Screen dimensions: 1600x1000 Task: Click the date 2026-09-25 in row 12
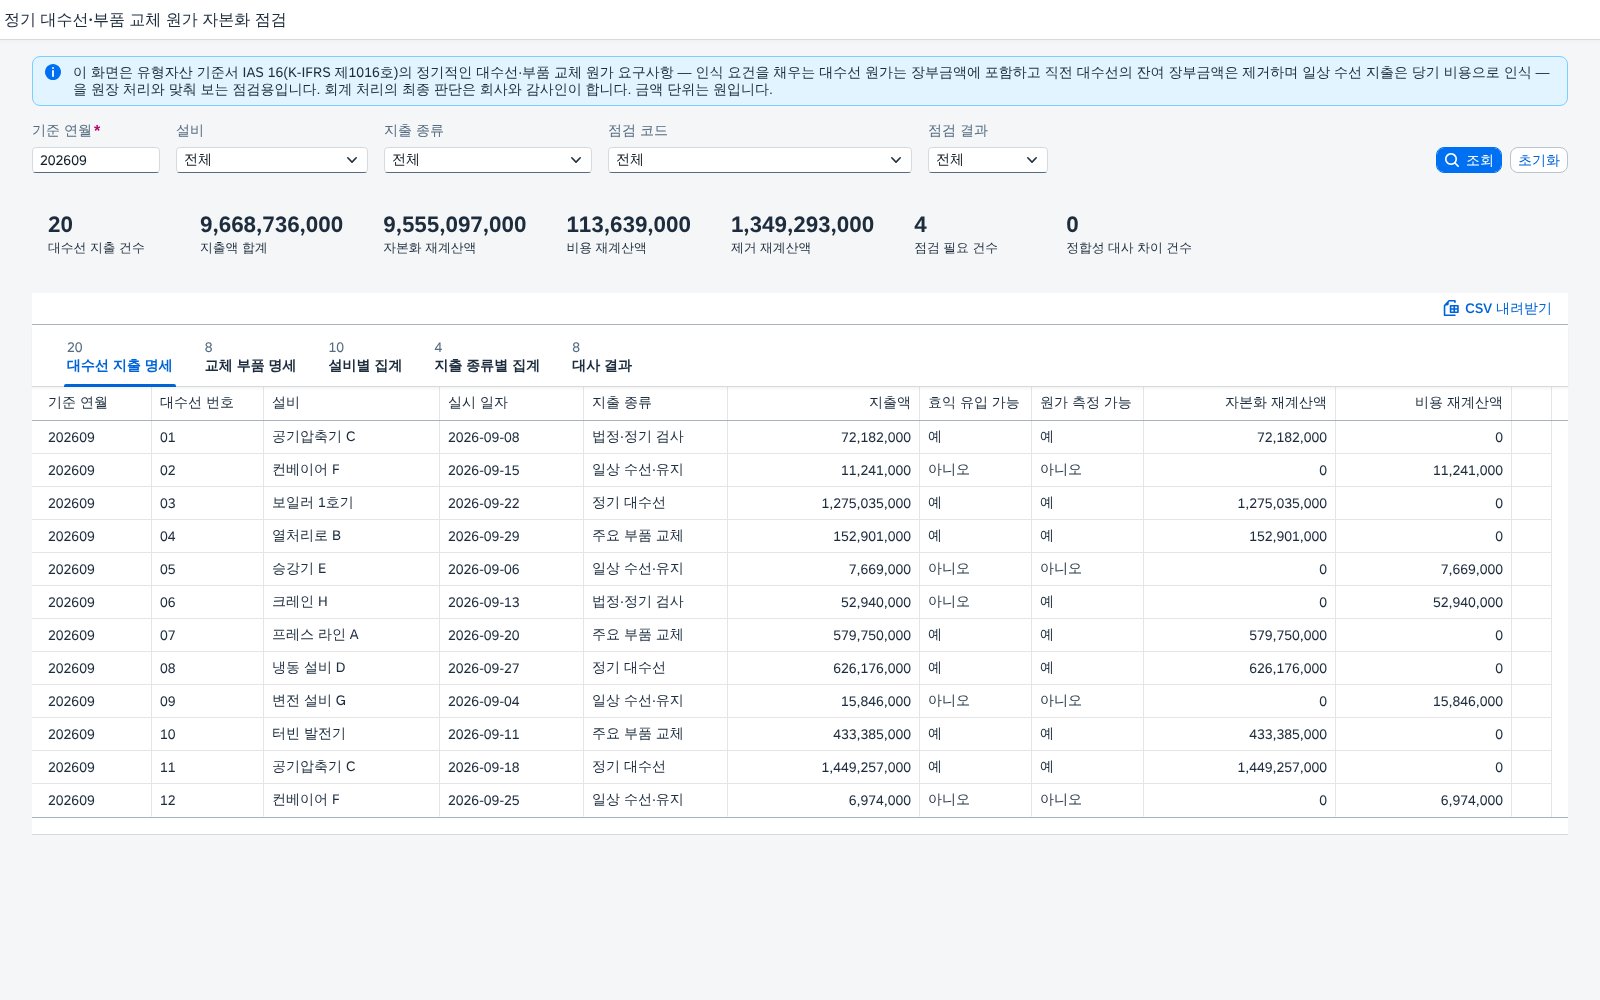point(483,800)
